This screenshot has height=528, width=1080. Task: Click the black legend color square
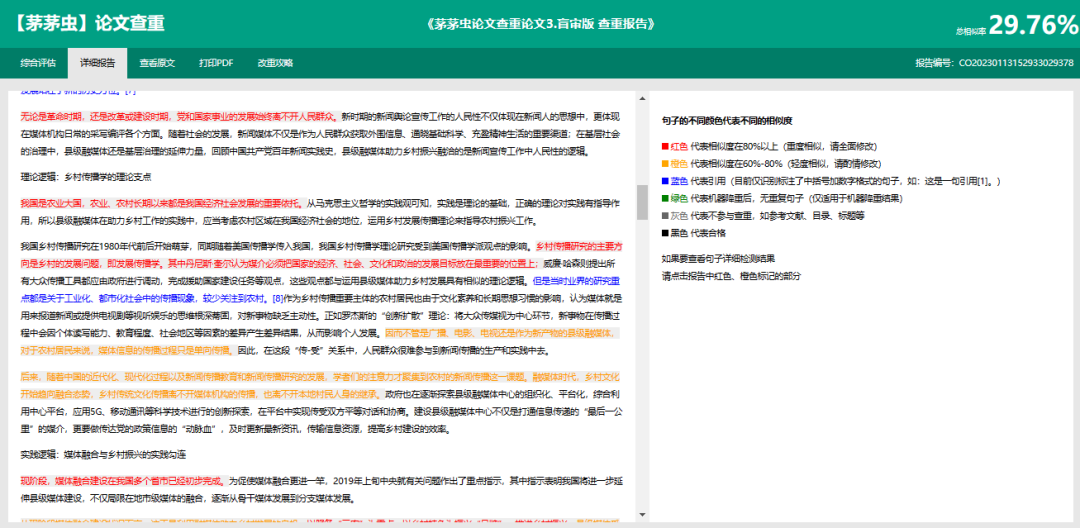[x=665, y=233]
